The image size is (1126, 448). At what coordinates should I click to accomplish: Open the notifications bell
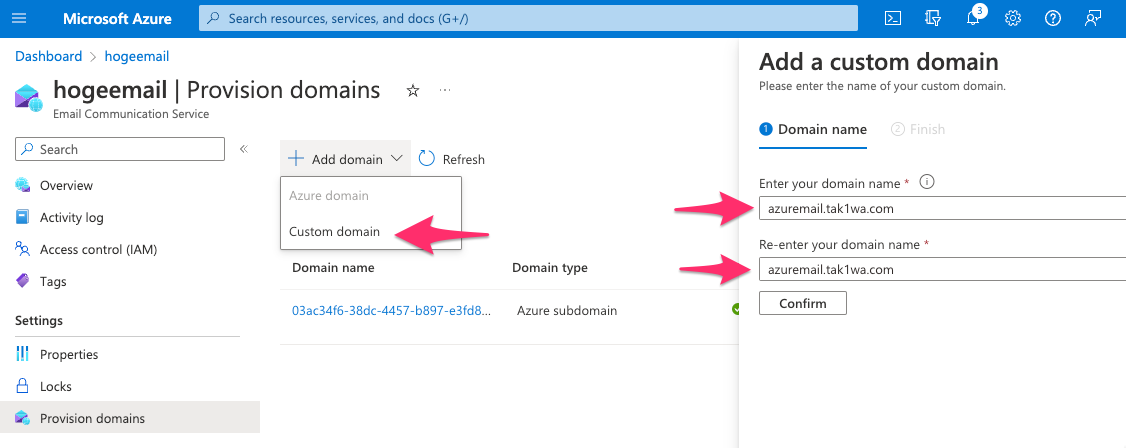coord(973,19)
